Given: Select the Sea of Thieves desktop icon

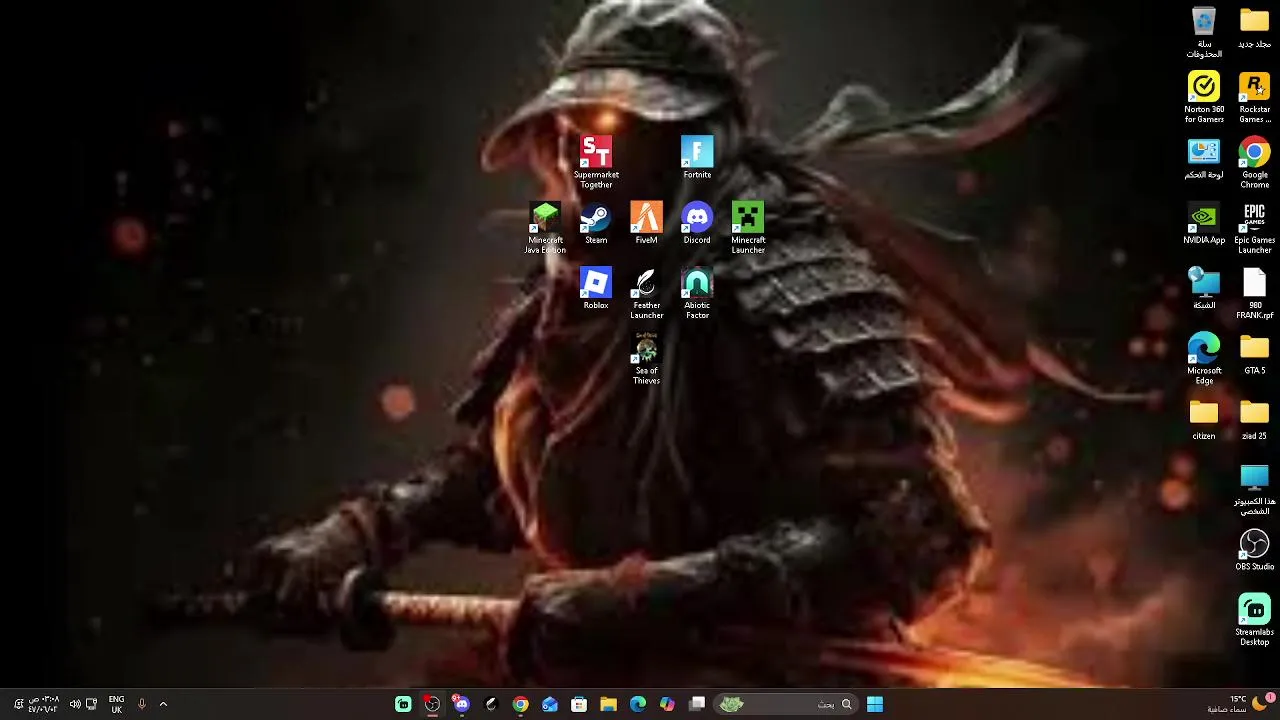Looking at the screenshot, I should (646, 358).
